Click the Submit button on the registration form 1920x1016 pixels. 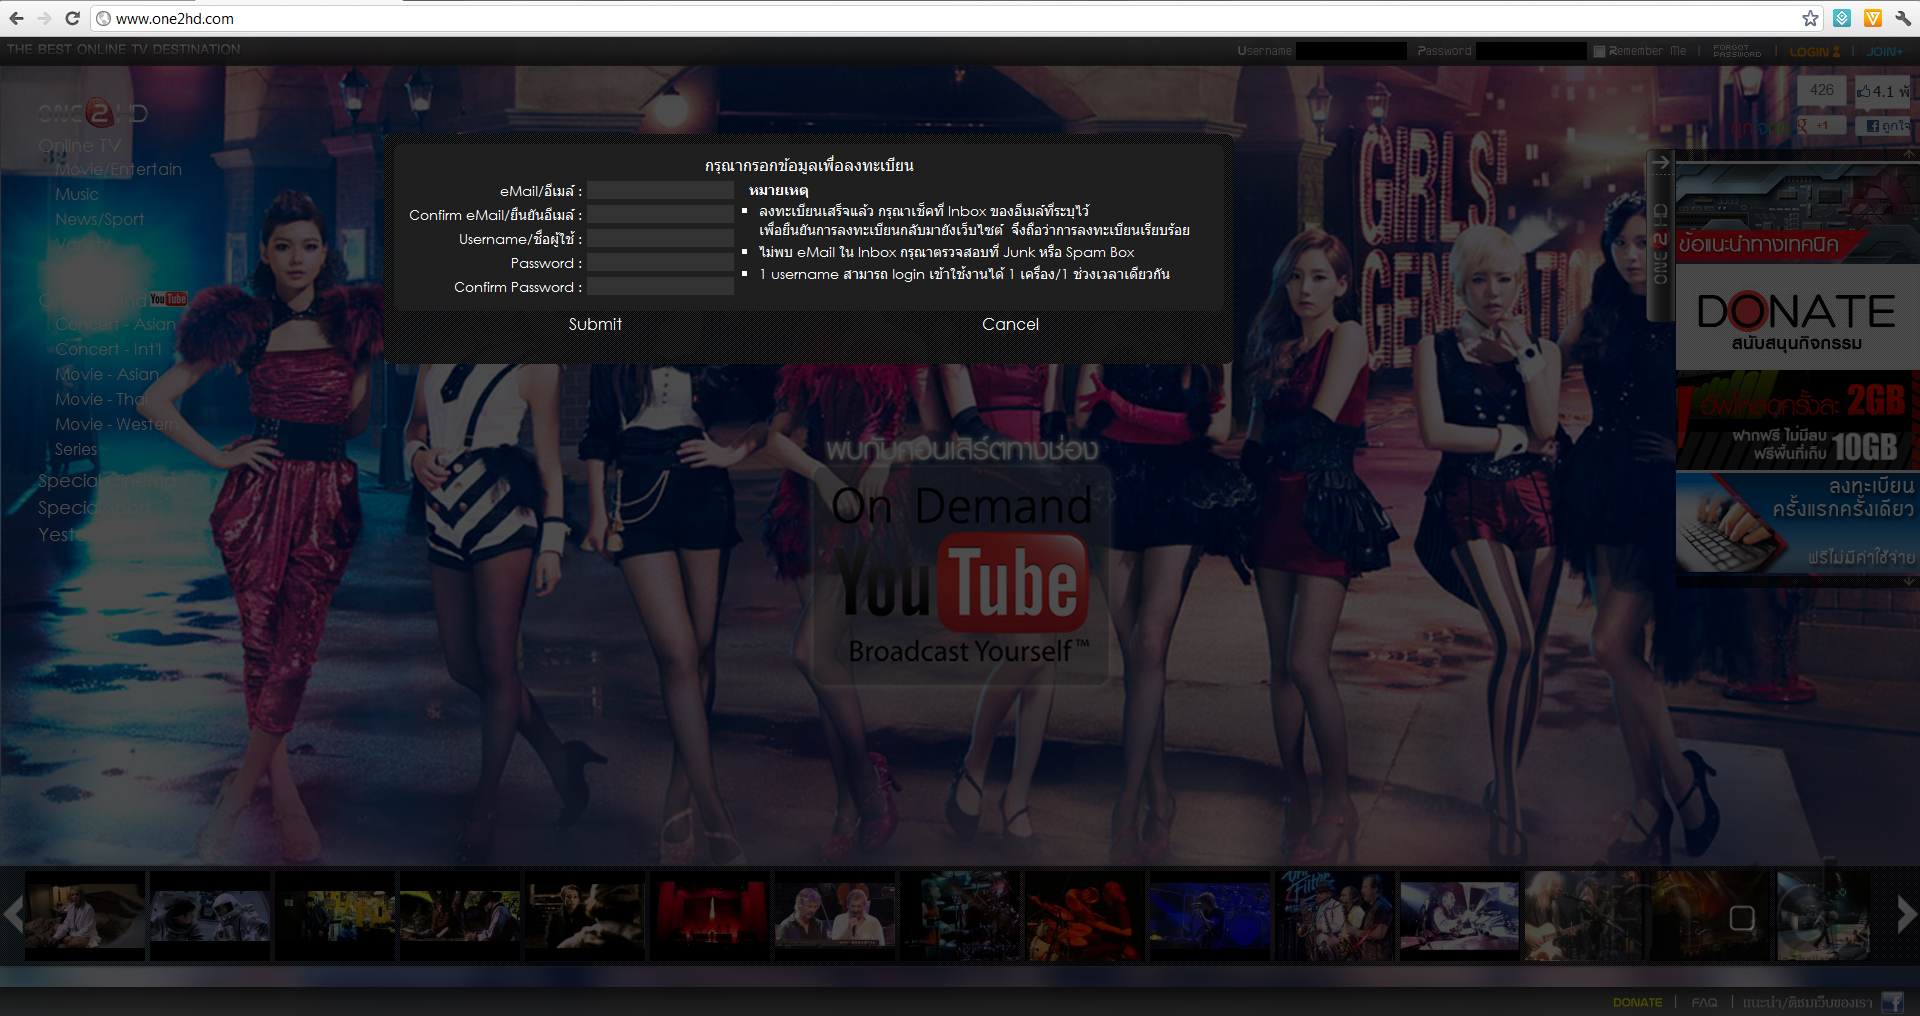click(595, 324)
